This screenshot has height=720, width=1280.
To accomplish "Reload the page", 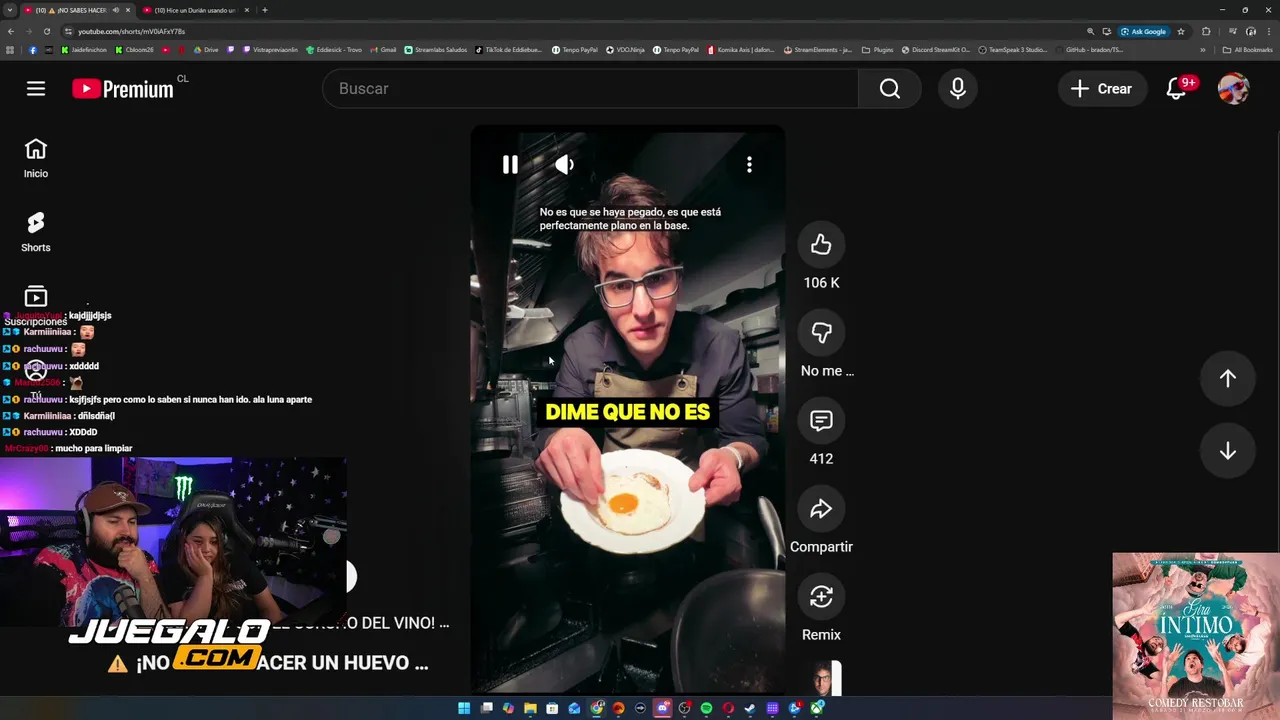I will pos(46,31).
